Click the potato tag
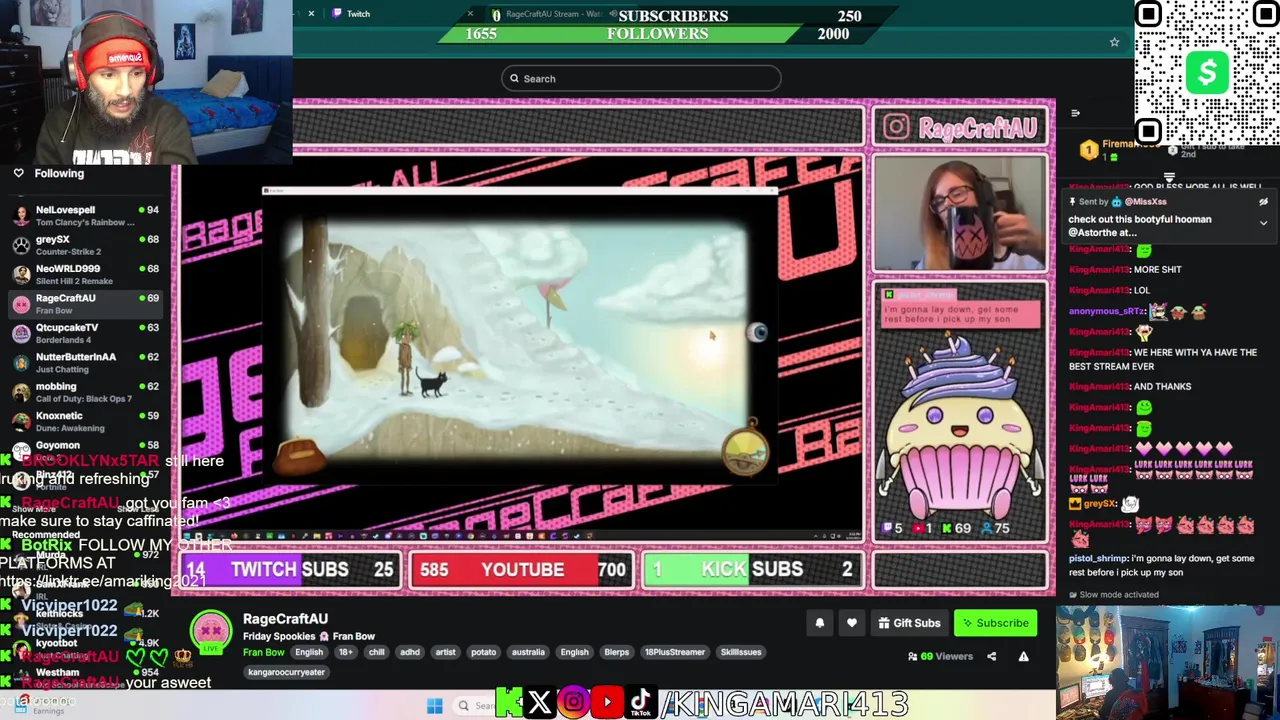 [483, 652]
